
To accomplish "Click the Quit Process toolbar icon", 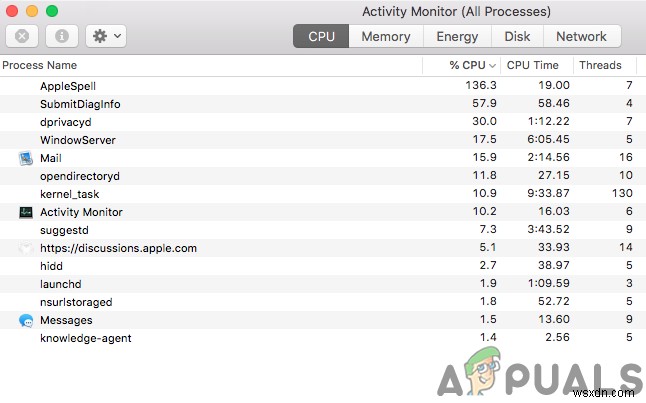I will pos(22,36).
